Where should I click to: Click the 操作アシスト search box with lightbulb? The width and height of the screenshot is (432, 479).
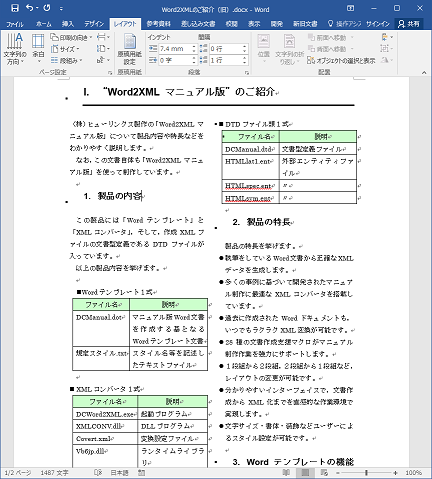(344, 24)
